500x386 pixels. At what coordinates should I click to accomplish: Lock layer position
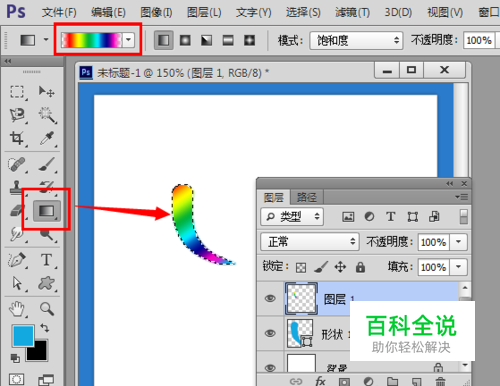[340, 267]
